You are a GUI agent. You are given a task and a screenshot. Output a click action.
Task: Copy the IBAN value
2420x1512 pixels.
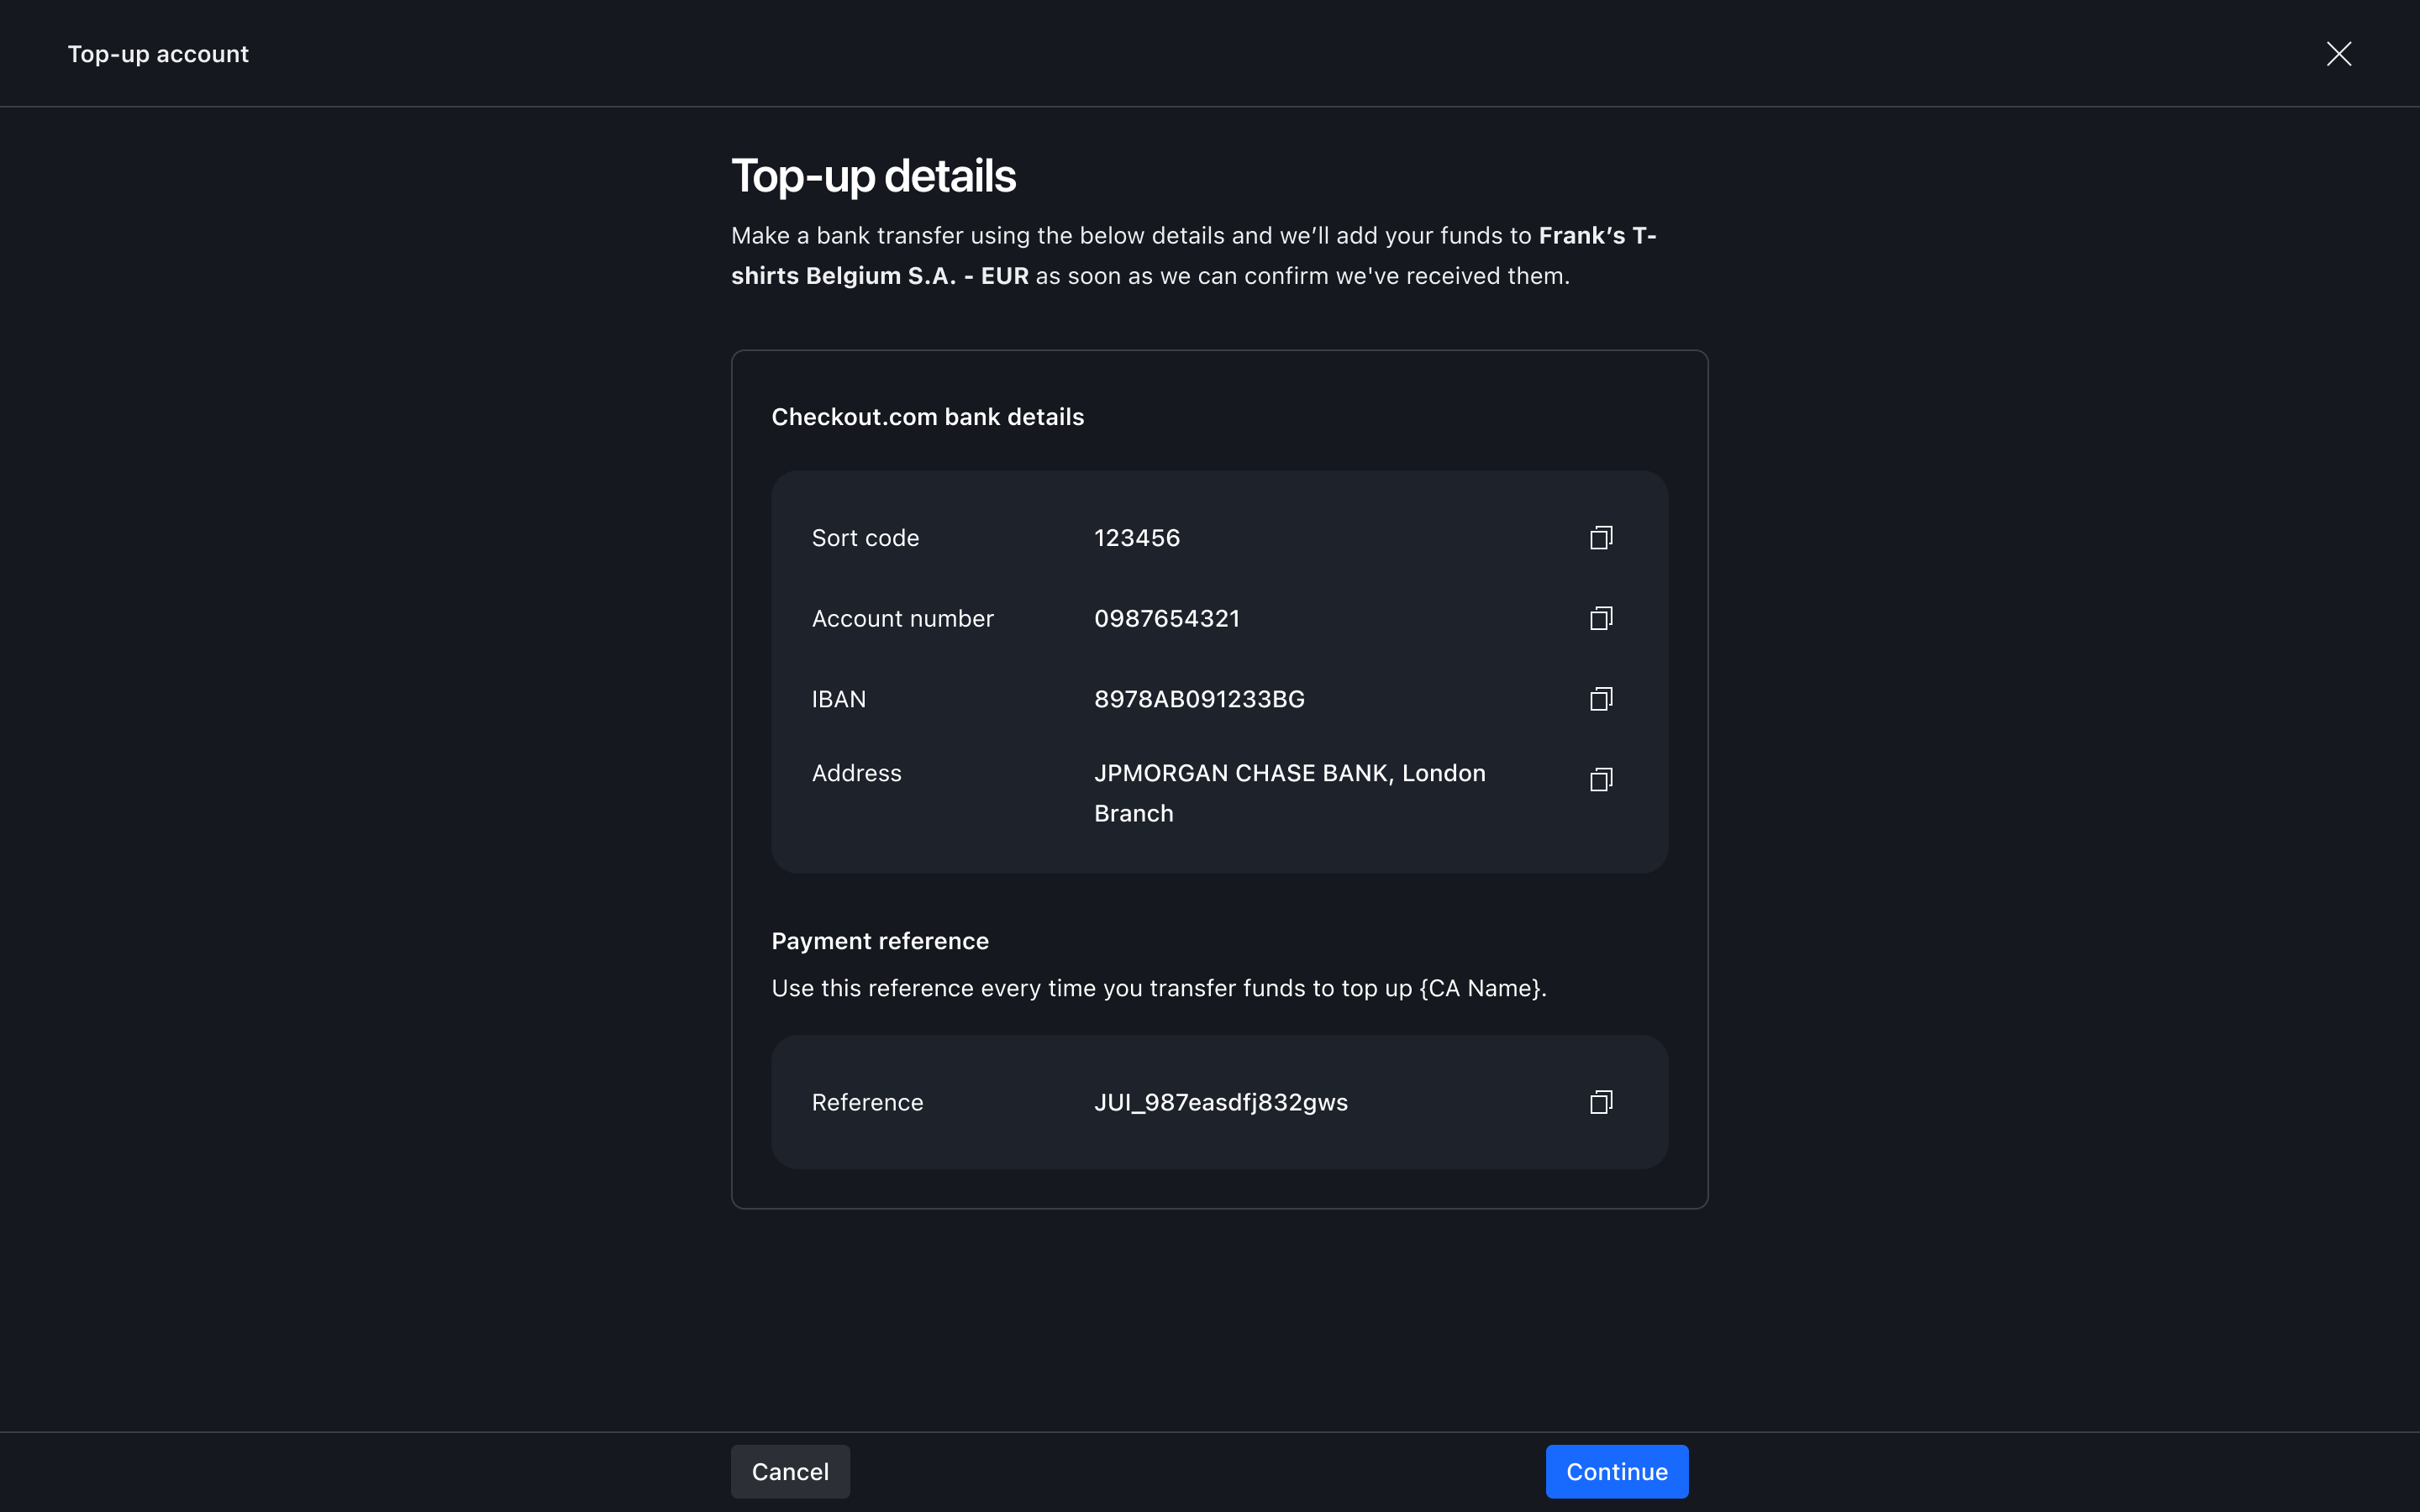click(1601, 699)
